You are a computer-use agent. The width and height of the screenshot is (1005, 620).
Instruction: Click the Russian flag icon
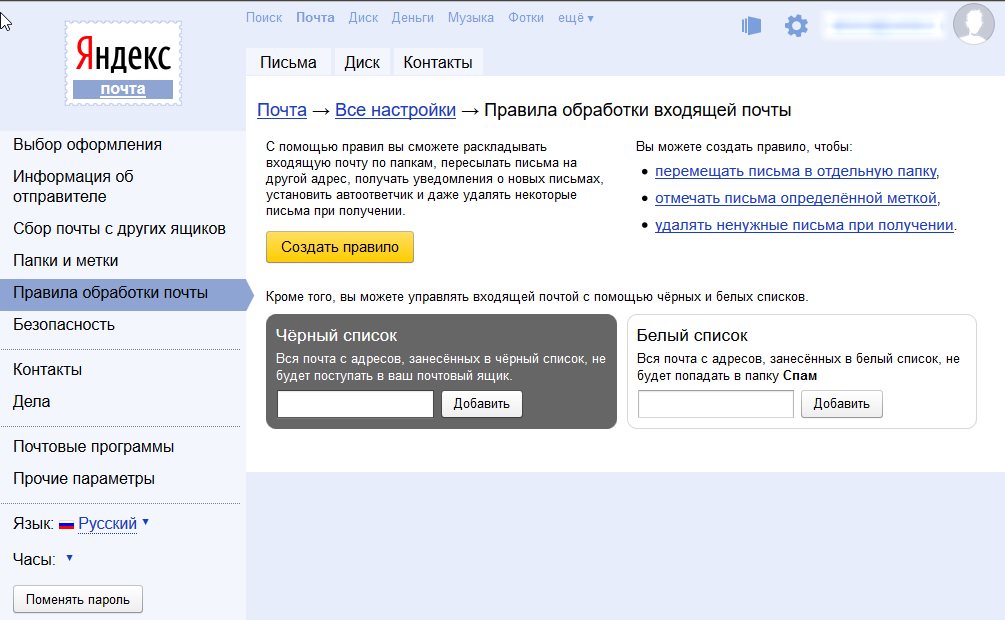[67, 524]
